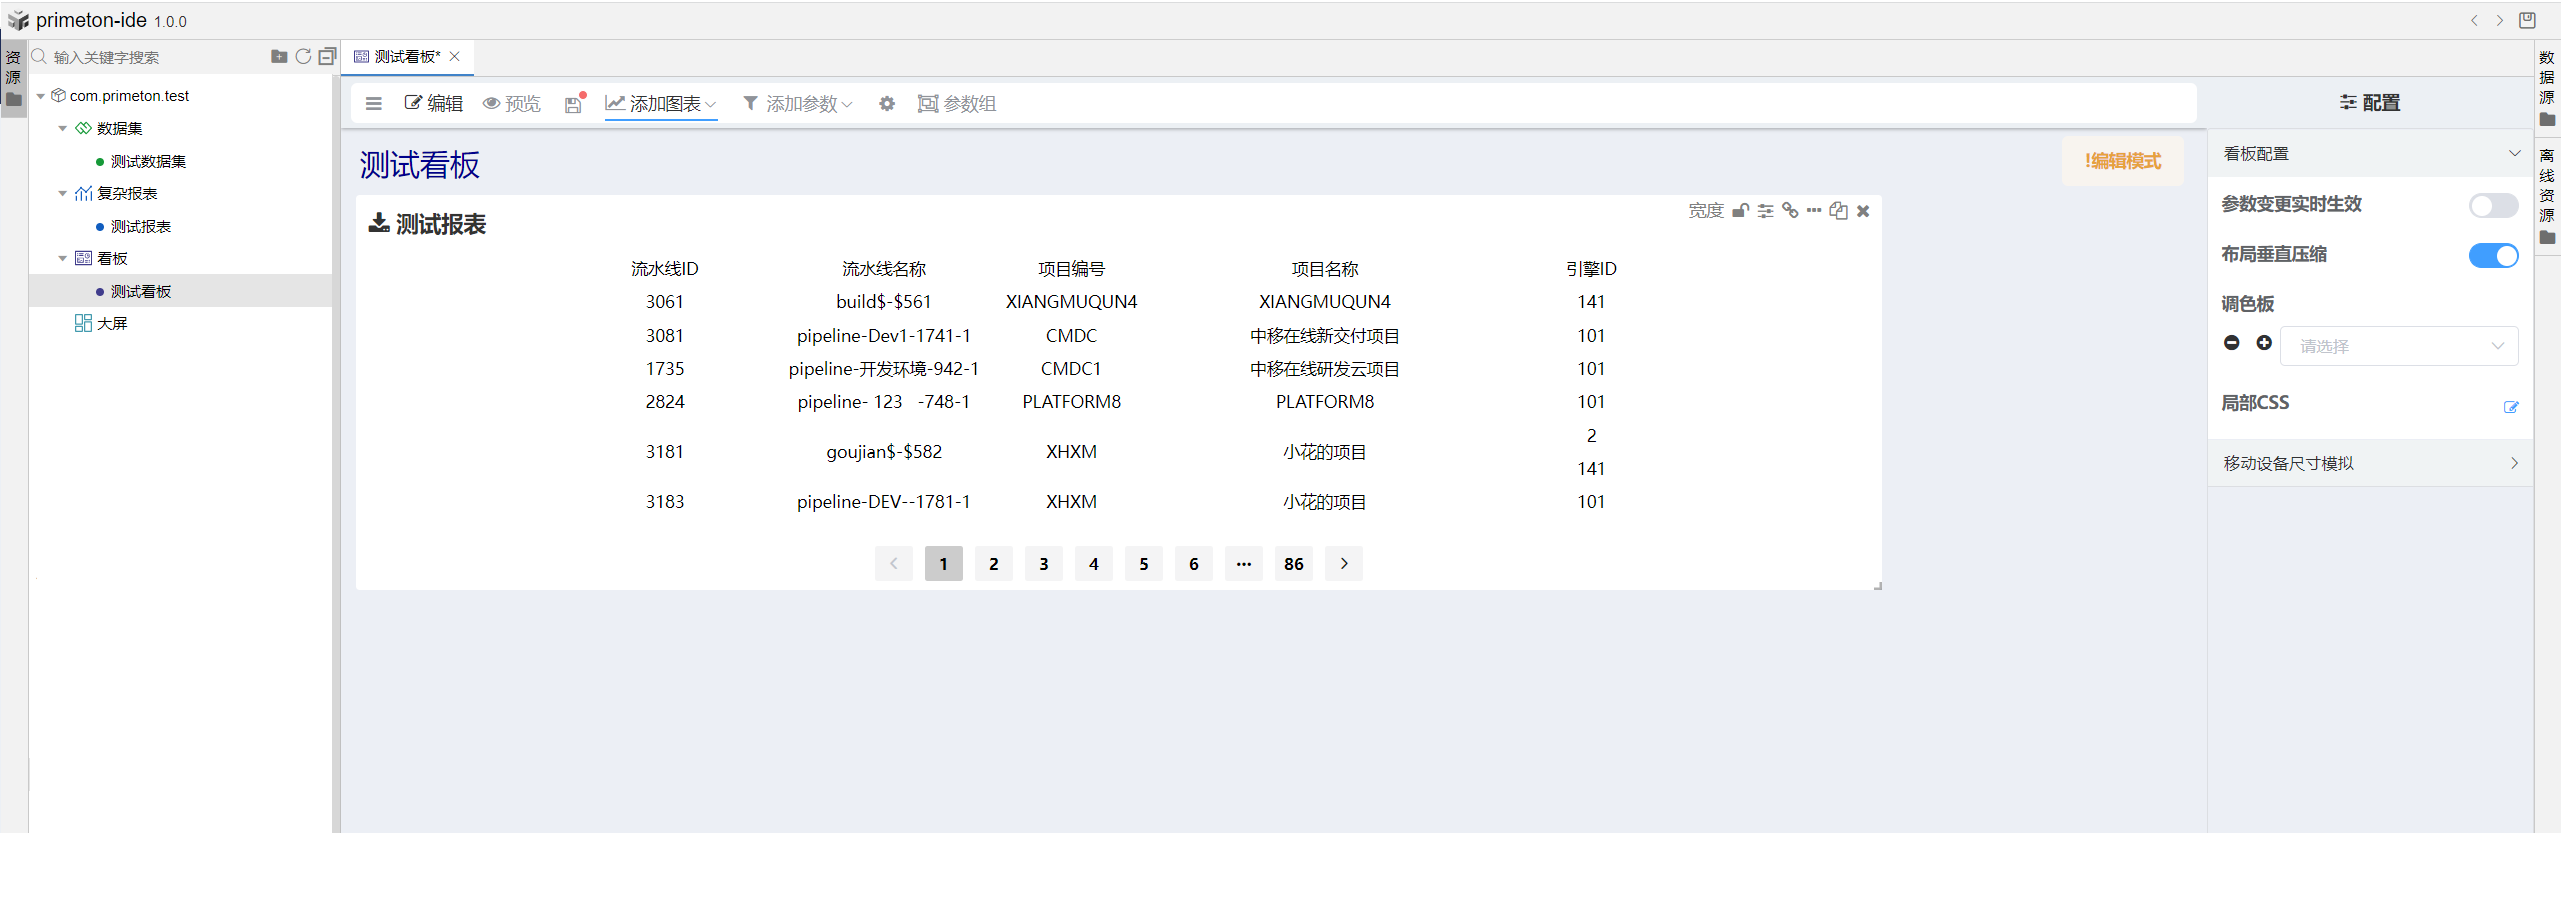Open the 调色板 请选择 dropdown
This screenshot has width=2561, height=913.
2398,346
